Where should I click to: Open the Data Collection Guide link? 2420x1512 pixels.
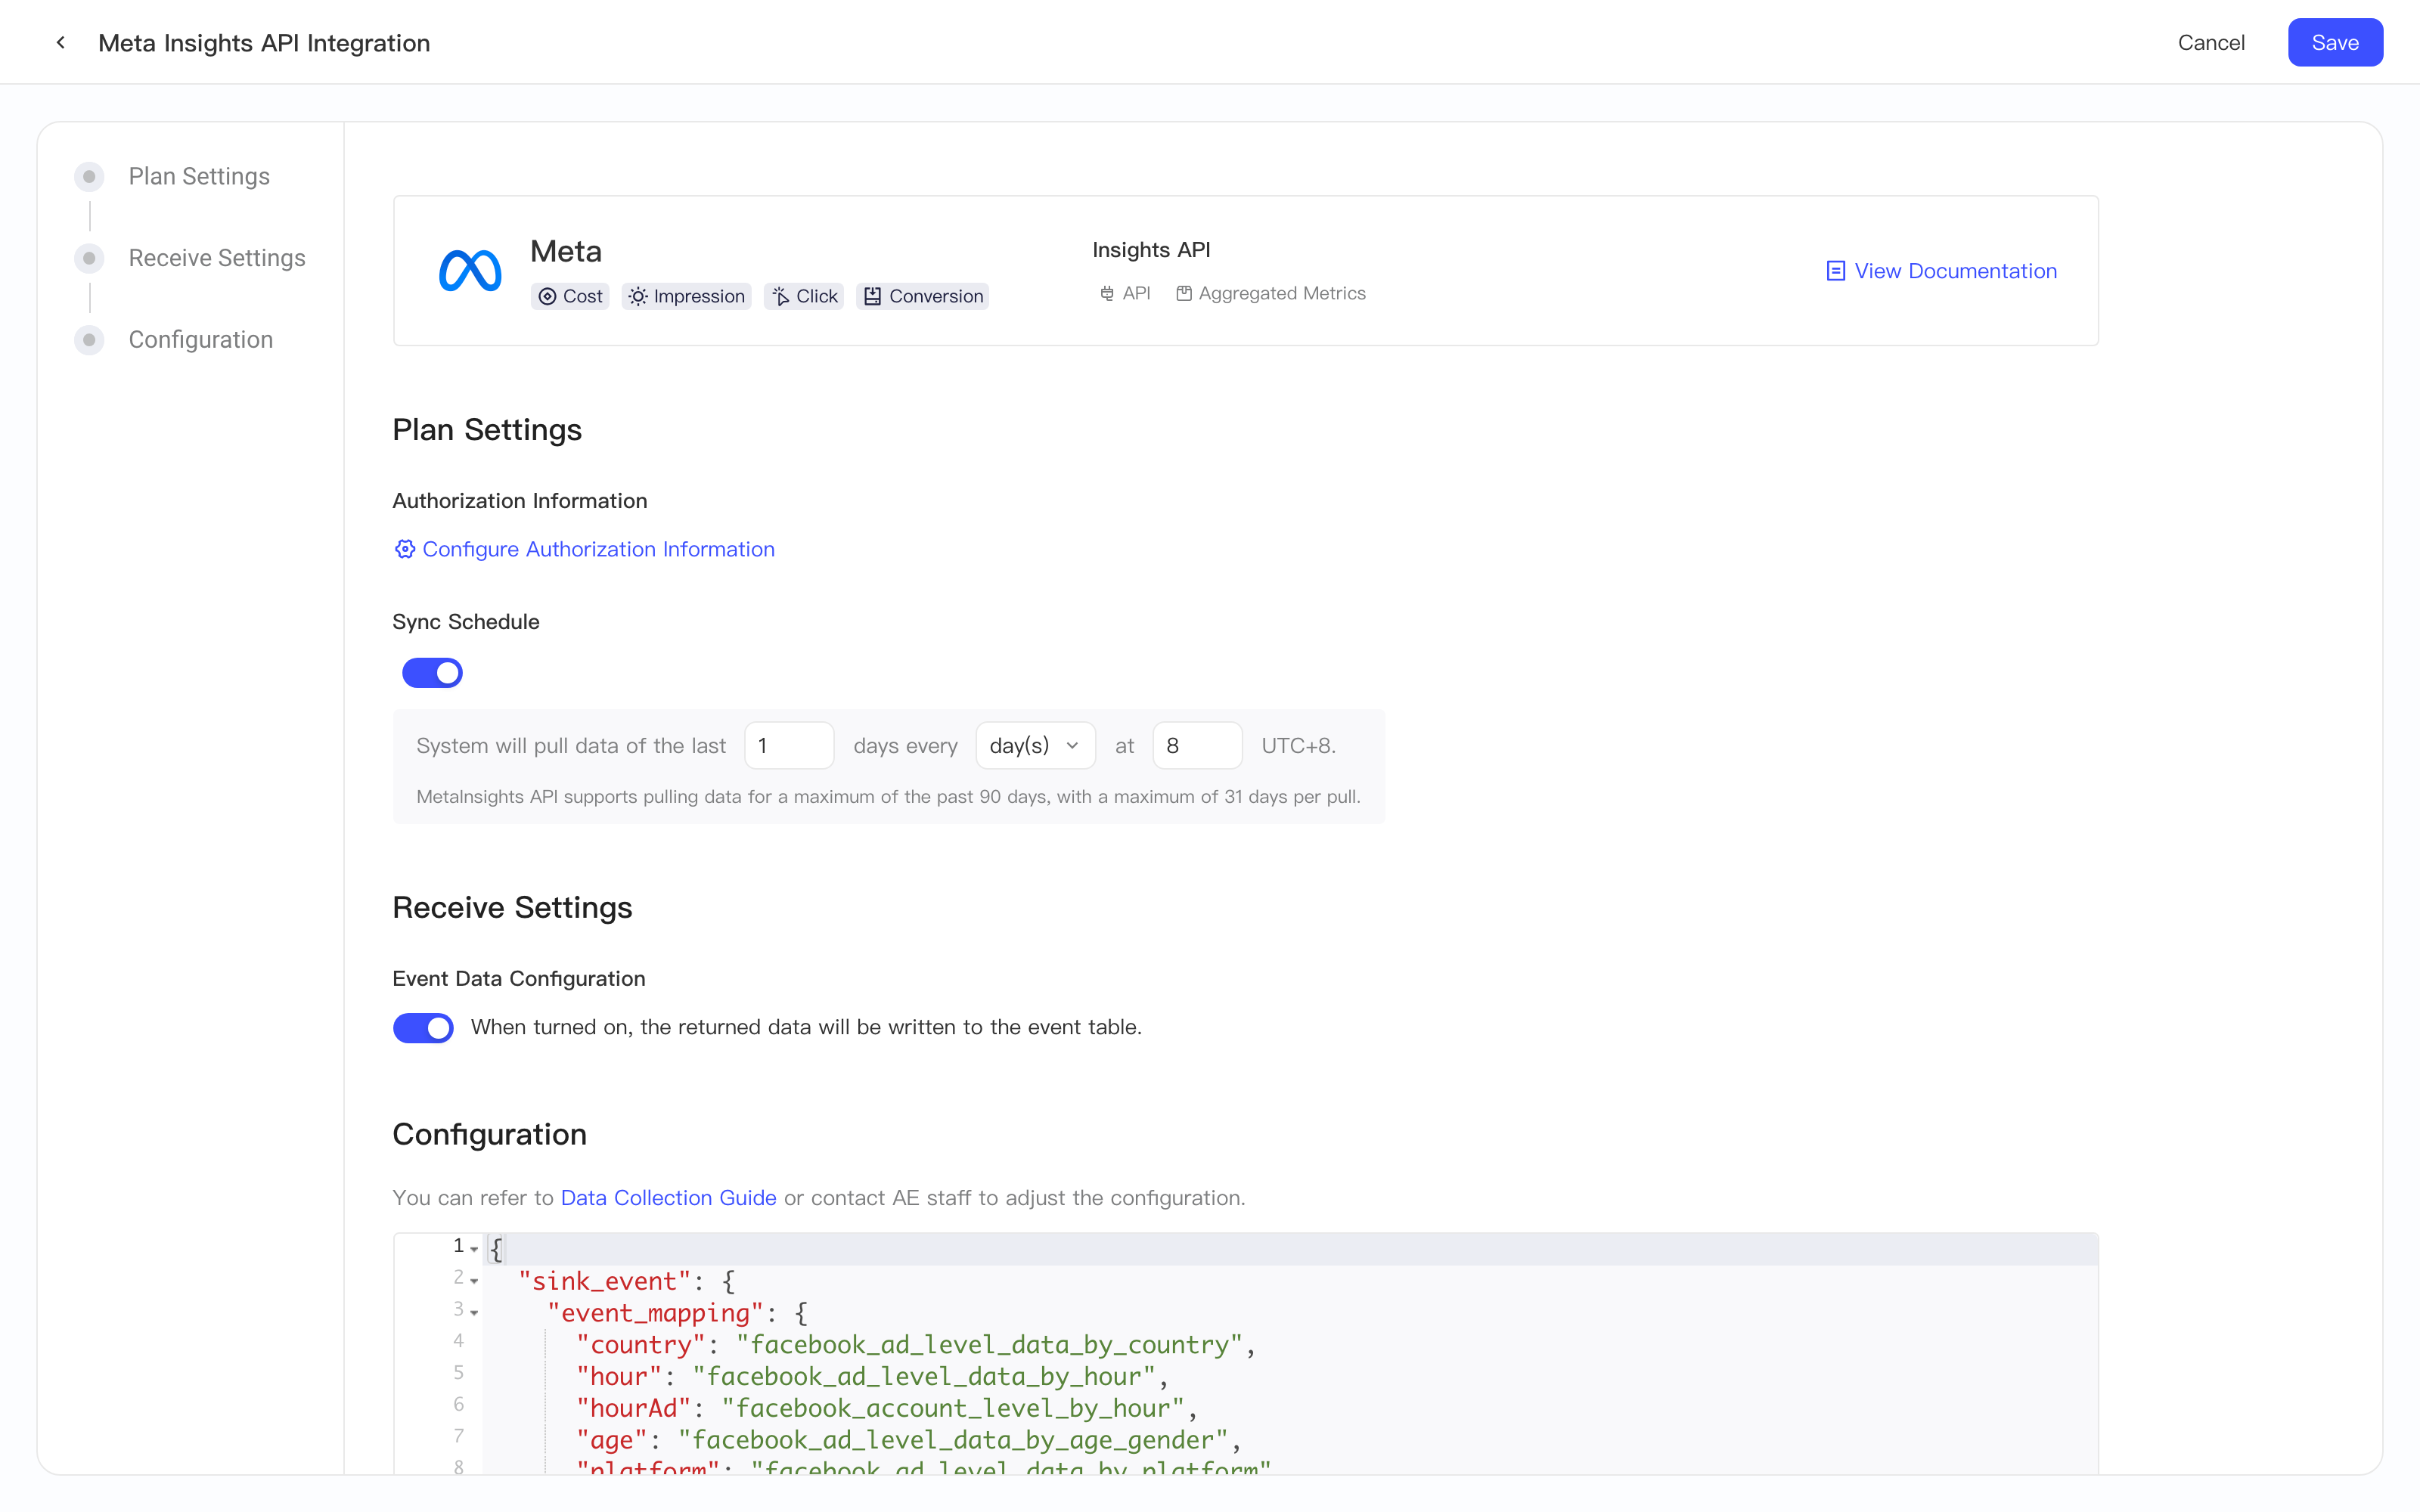(x=668, y=1198)
